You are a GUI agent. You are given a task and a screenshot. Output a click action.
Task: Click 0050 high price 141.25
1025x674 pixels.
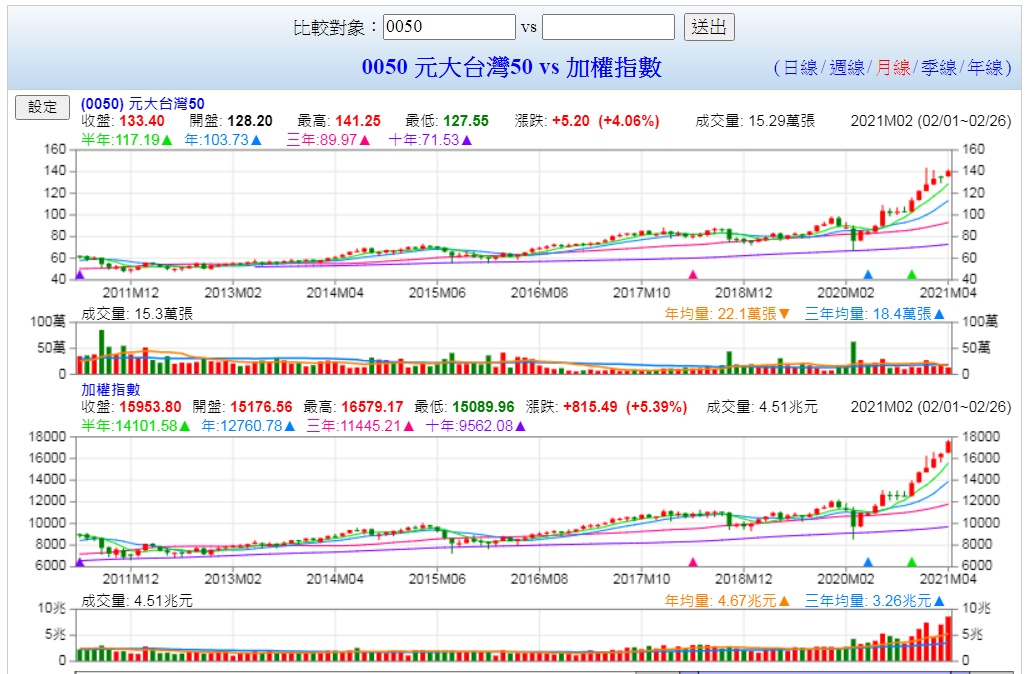click(358, 121)
